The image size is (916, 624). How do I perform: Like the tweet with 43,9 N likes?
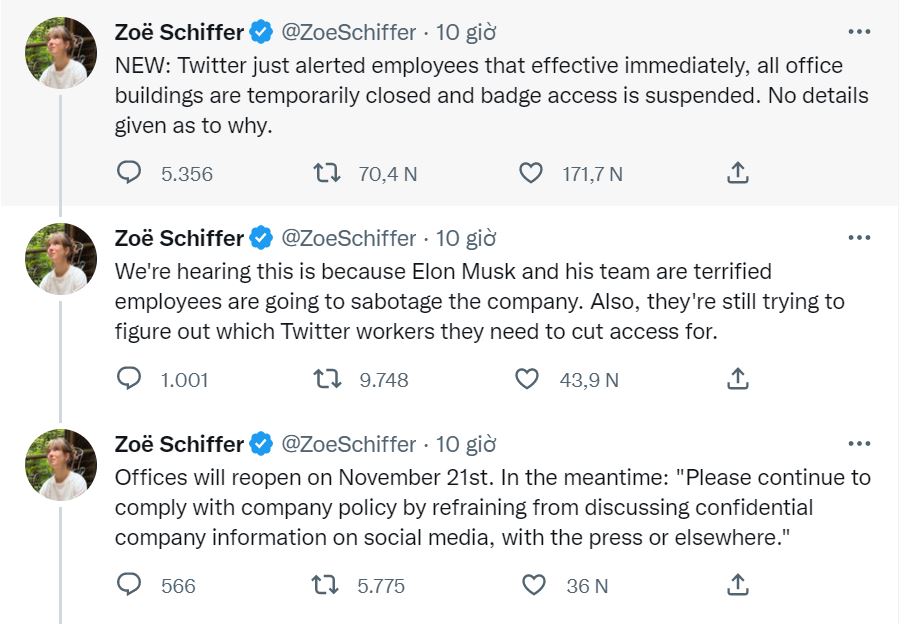[x=527, y=380]
